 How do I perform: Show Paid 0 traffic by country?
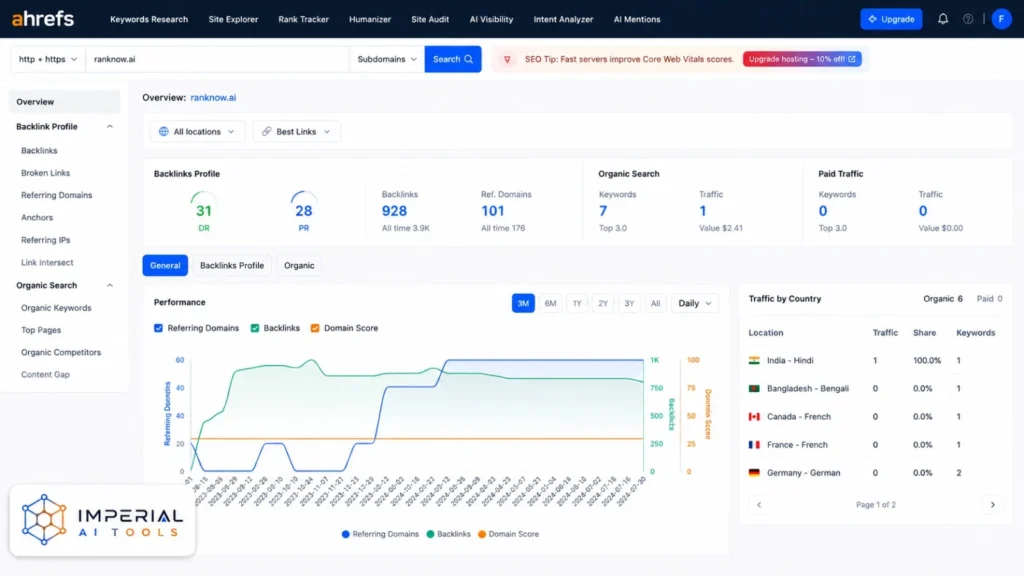pos(989,298)
